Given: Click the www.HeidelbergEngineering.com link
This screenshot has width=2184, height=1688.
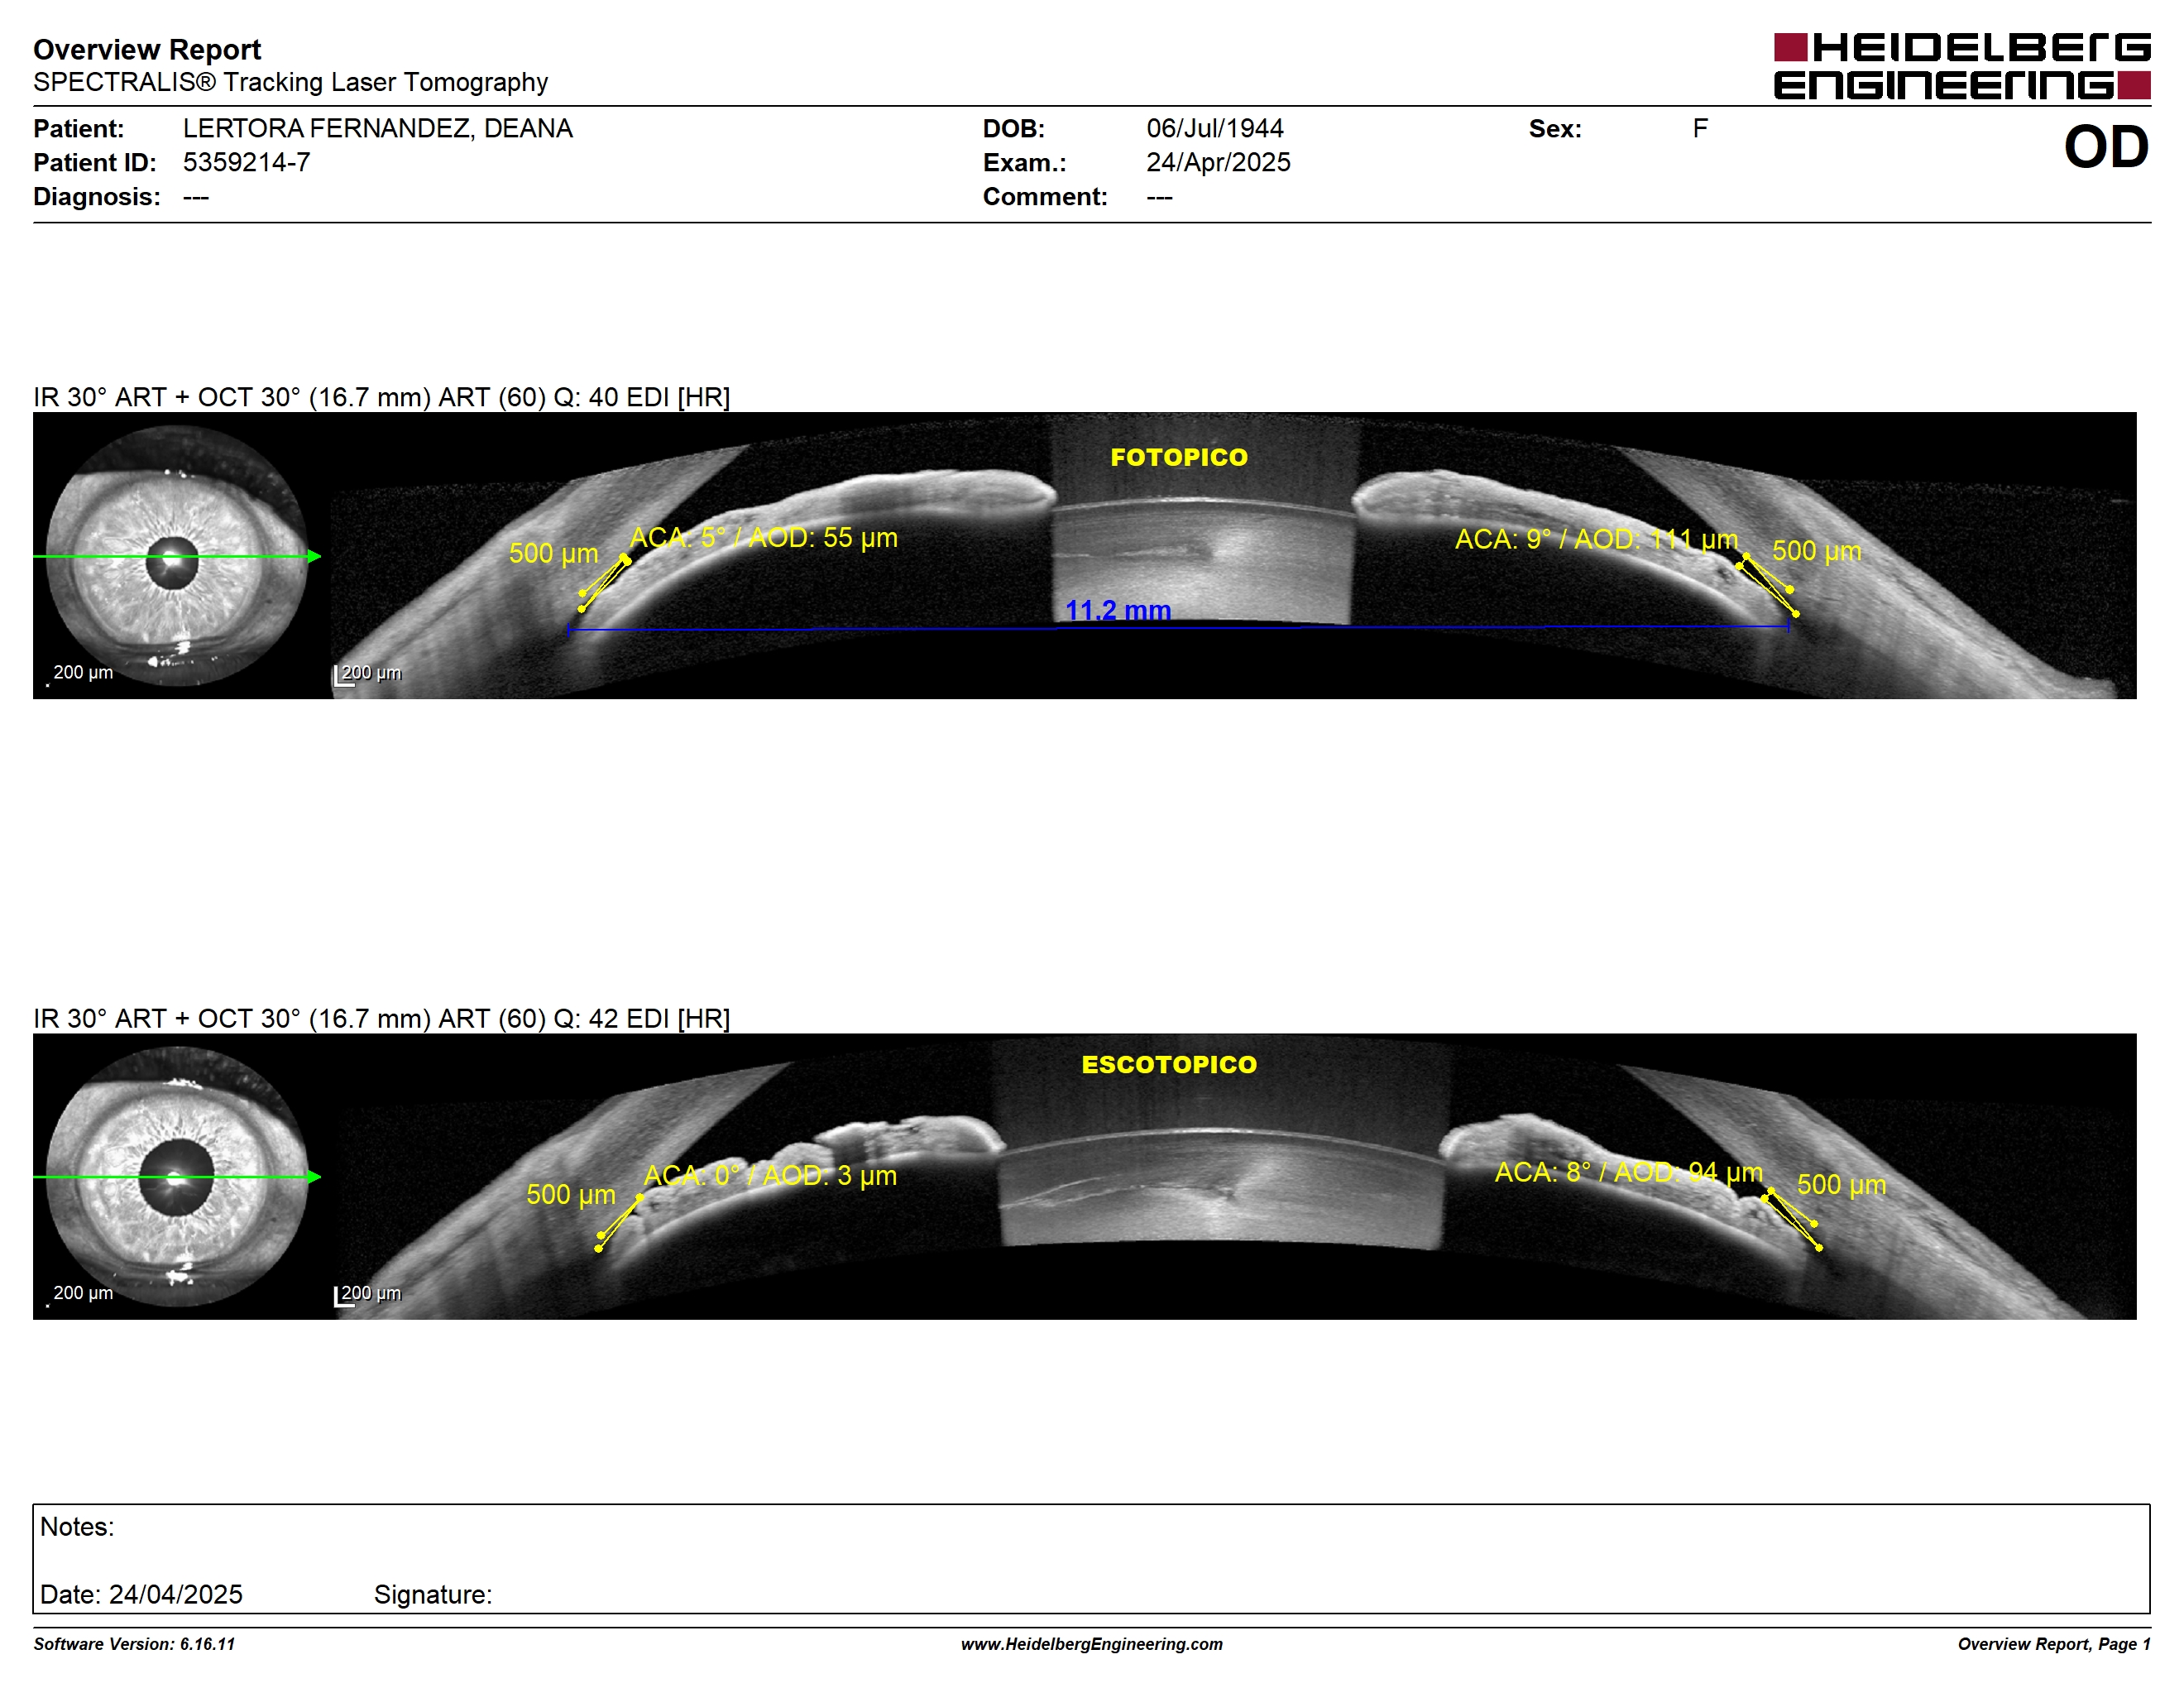Looking at the screenshot, I should (x=1091, y=1644).
